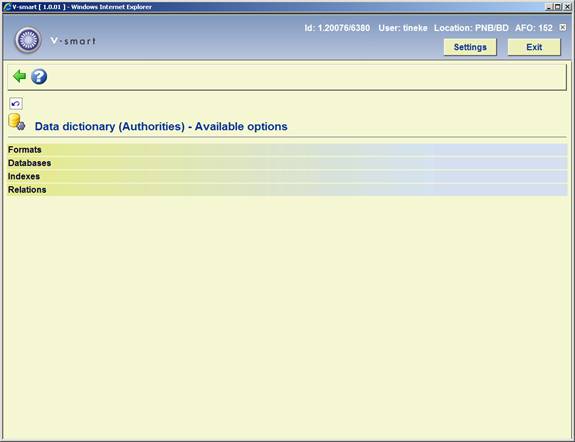Image resolution: width=575 pixels, height=442 pixels.
Task: Select the Formats option
Action: [x=288, y=150]
